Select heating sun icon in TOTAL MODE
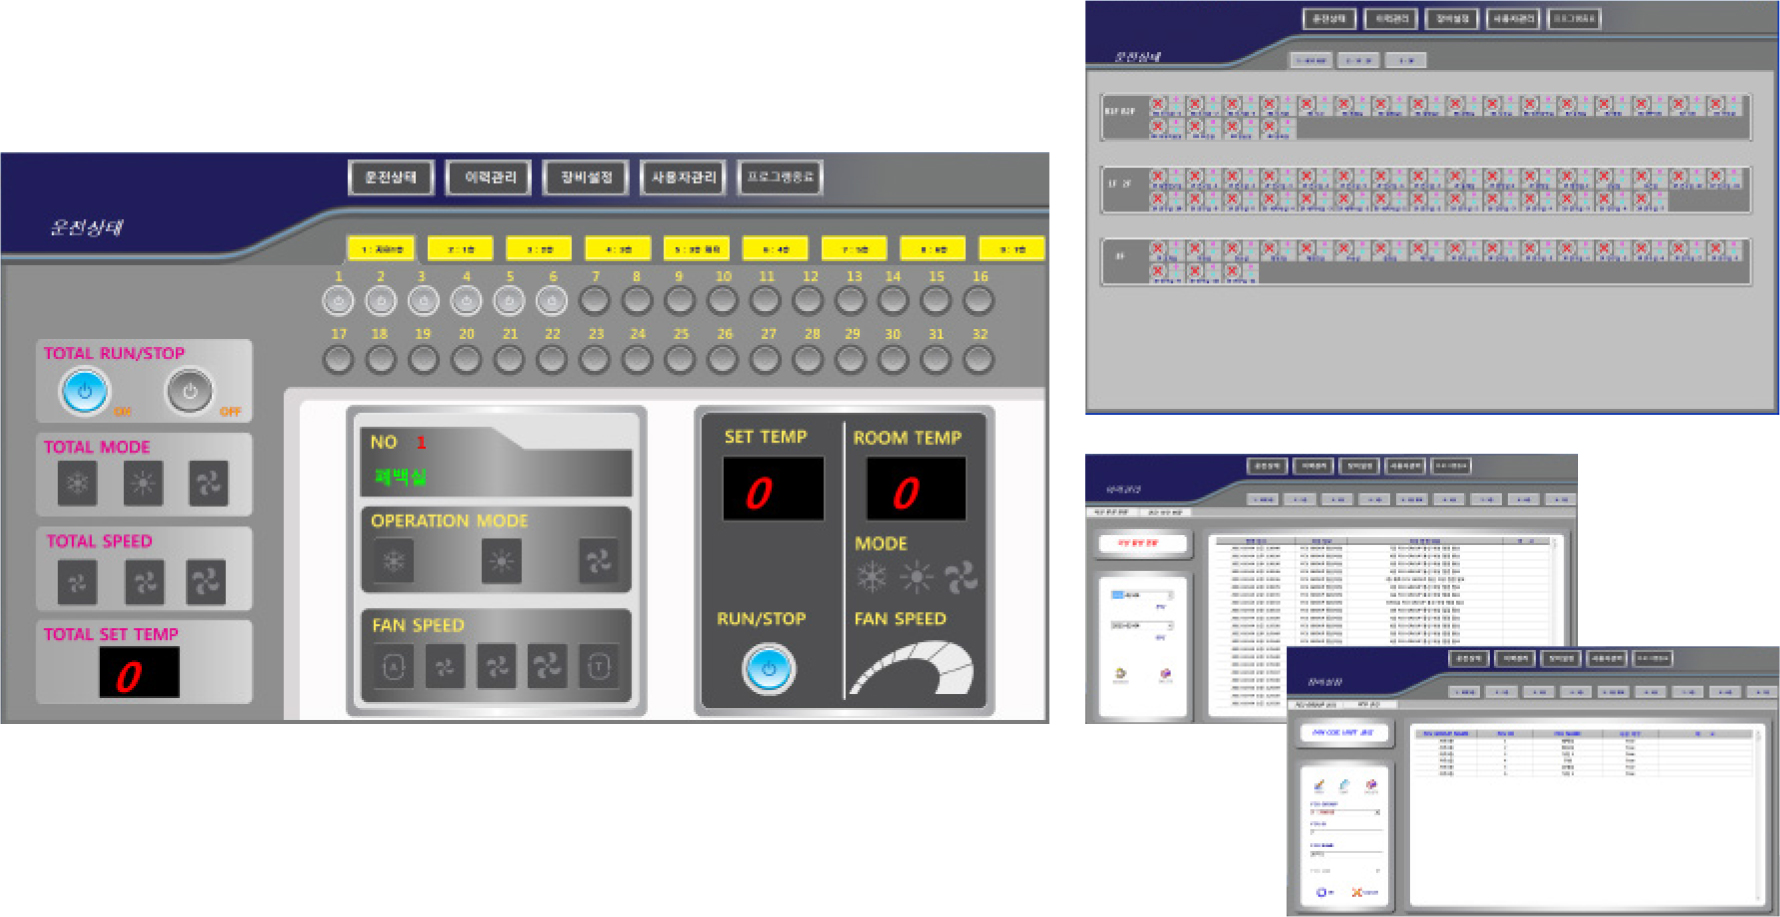1780x917 pixels. [x=143, y=484]
